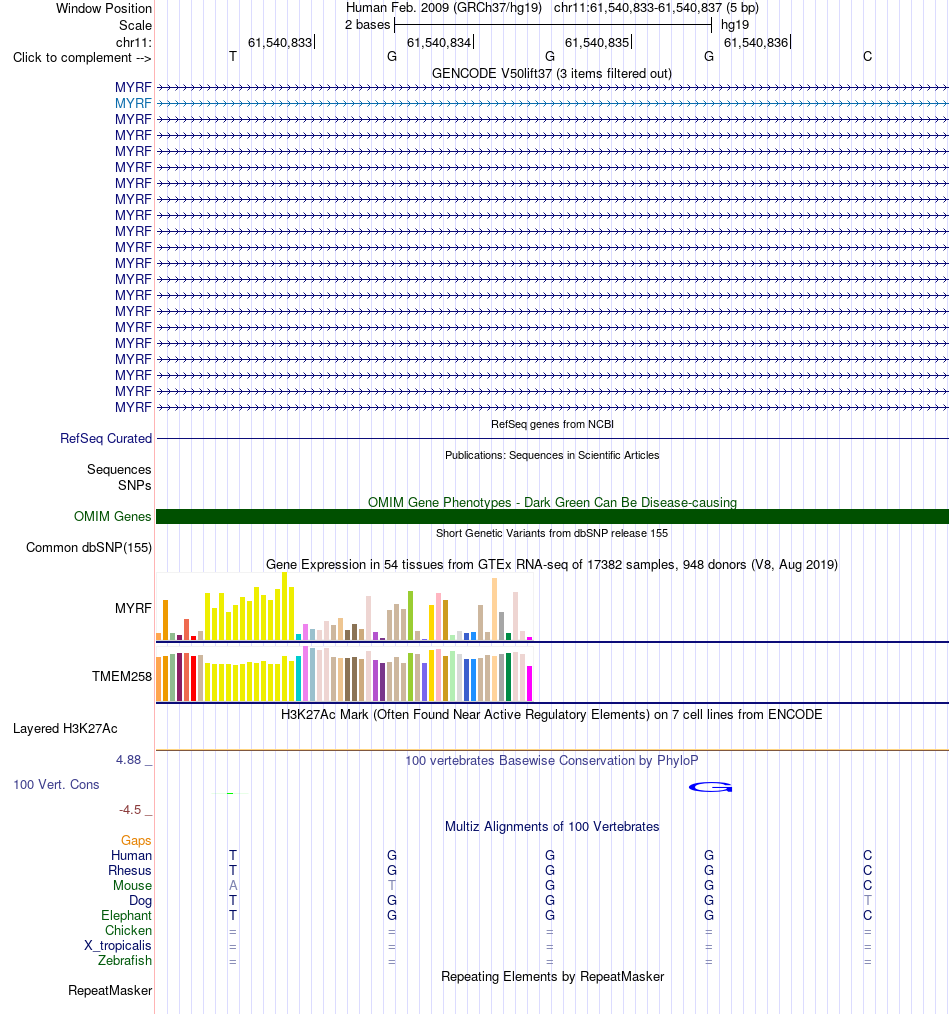Click base T in the complement row
950x1014 pixels.
tap(233, 57)
